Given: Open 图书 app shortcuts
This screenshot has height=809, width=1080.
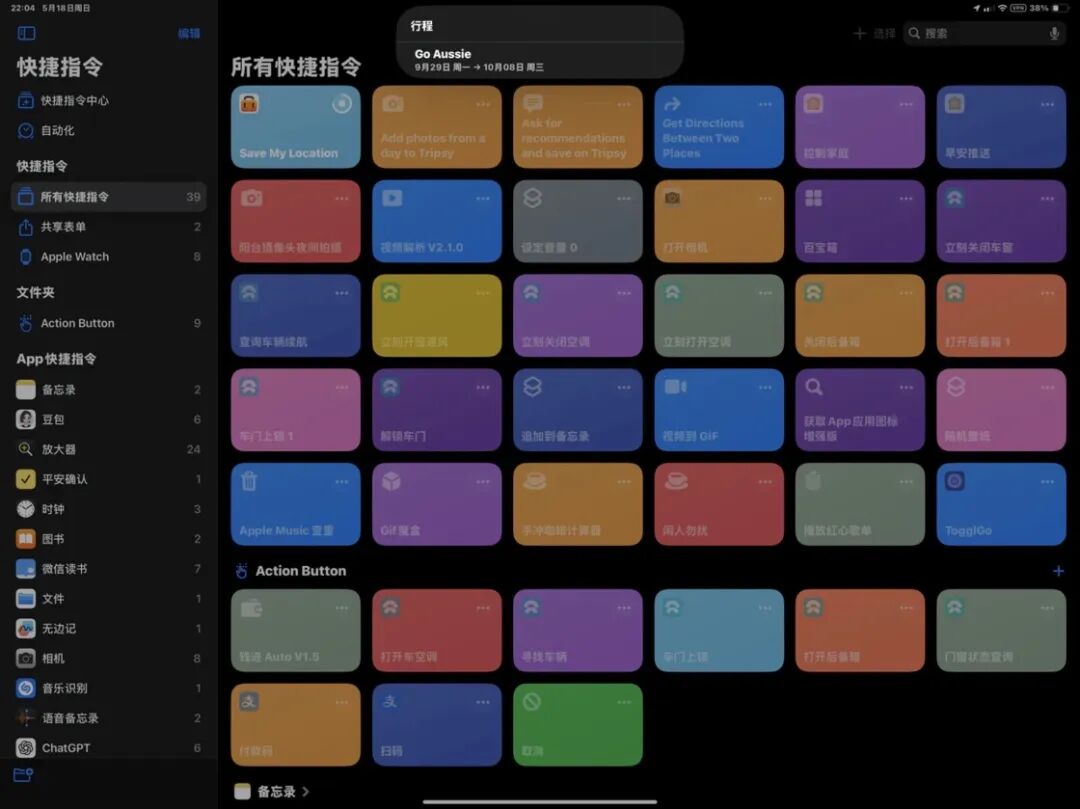Looking at the screenshot, I should [109, 538].
